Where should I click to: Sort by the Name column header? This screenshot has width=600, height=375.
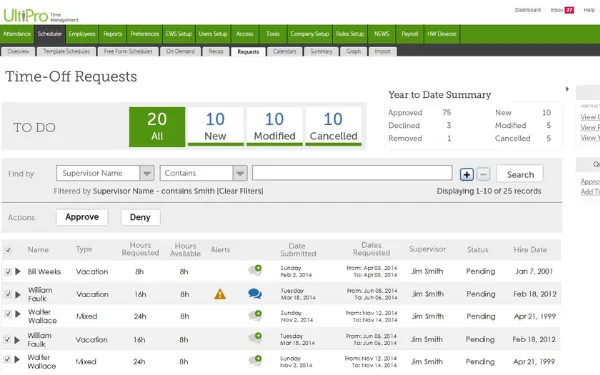point(38,249)
